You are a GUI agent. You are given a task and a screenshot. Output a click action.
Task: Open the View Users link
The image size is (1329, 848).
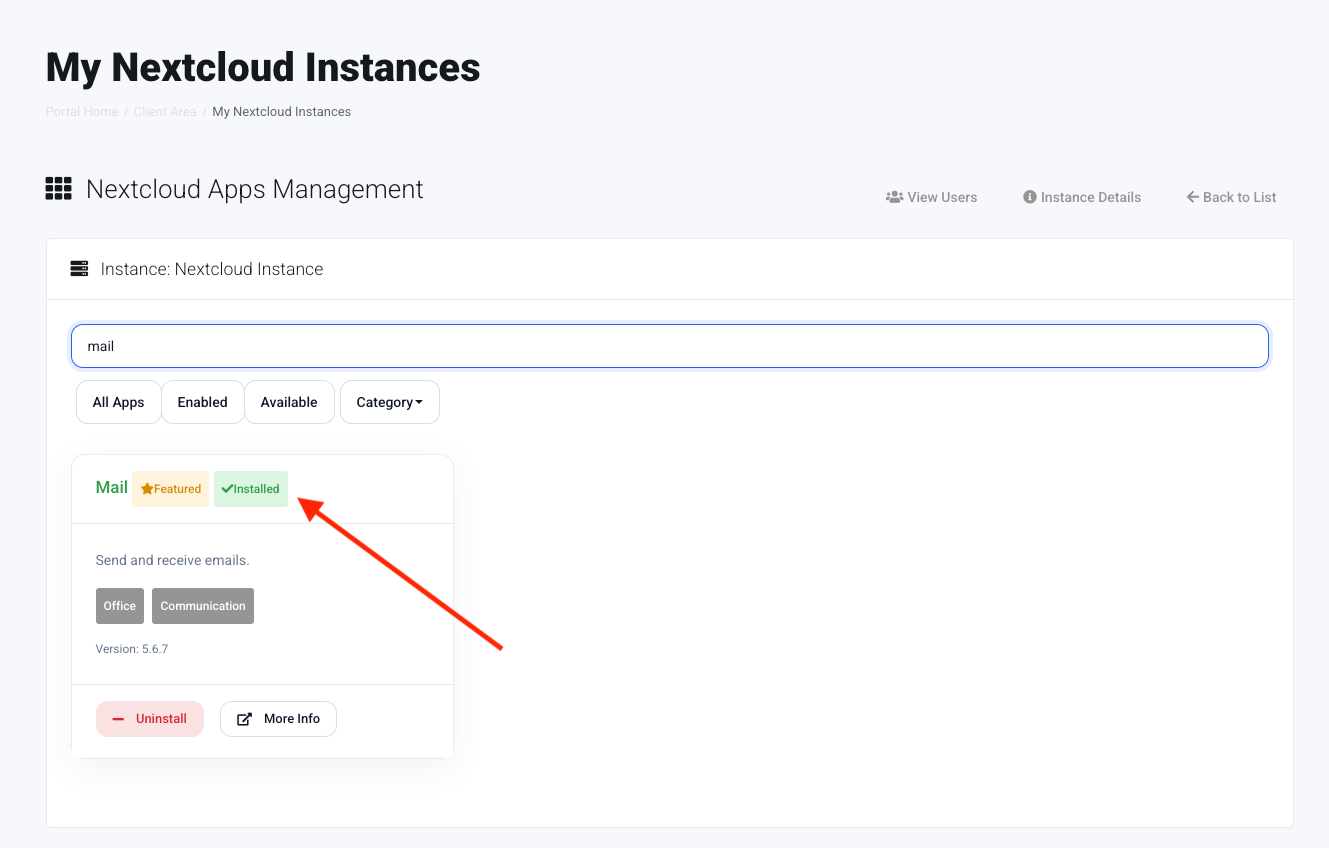point(932,197)
